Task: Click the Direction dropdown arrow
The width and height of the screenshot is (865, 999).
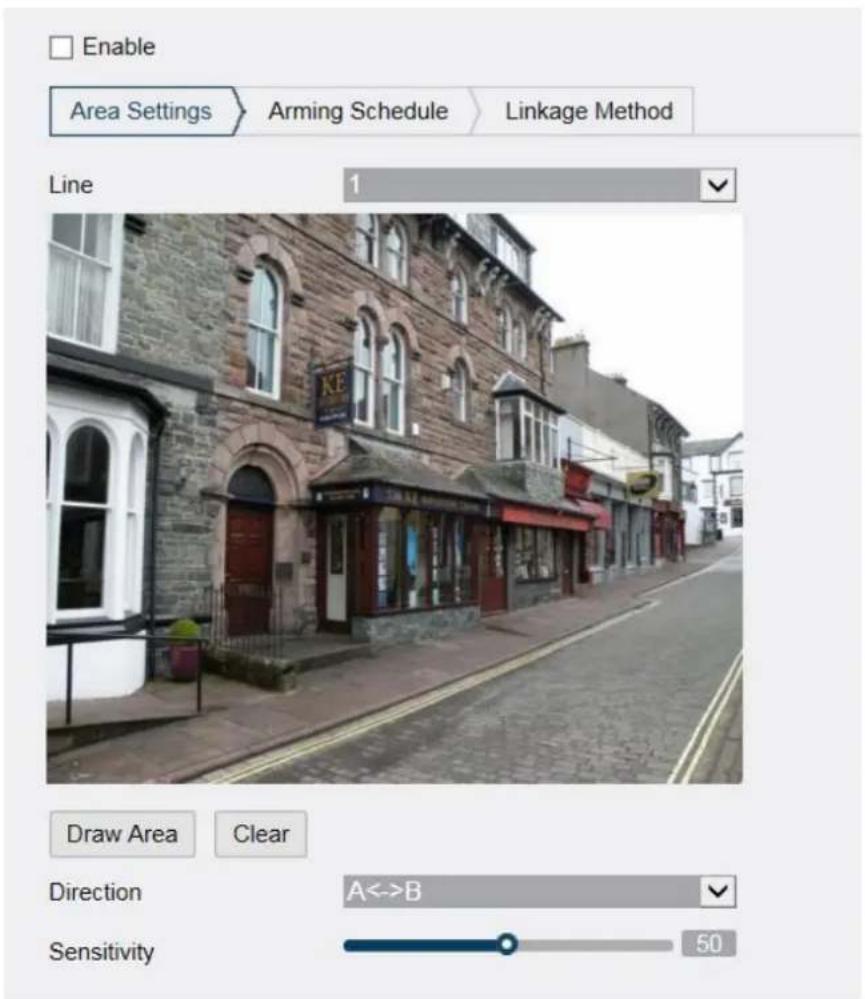Action: tap(718, 891)
